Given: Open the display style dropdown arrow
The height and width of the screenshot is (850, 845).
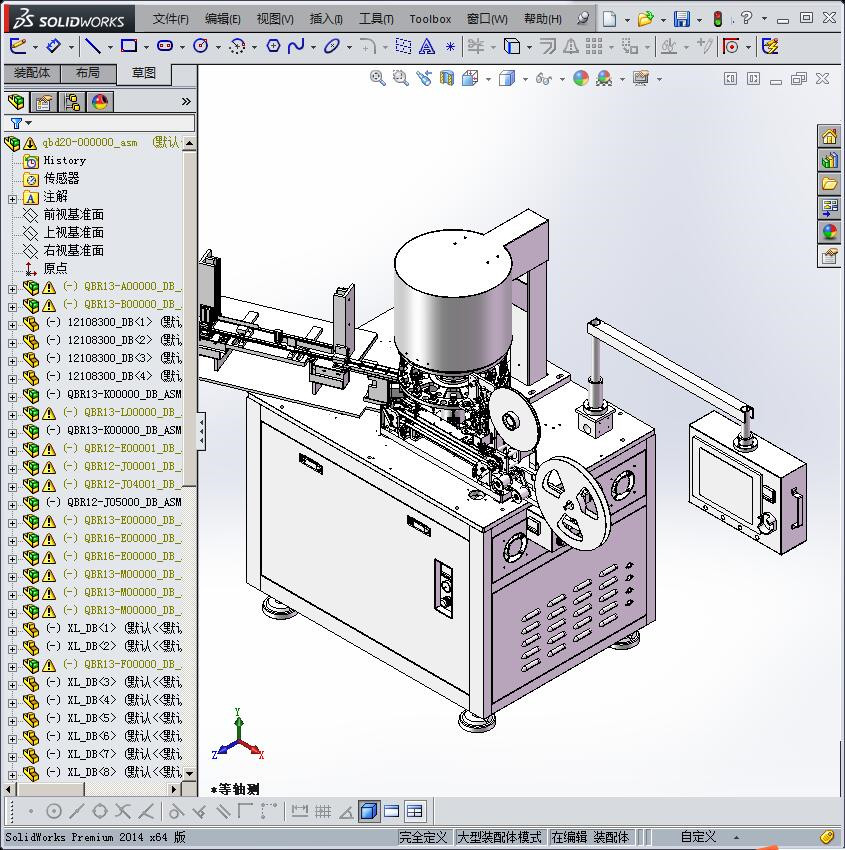Looking at the screenshot, I should pos(526,79).
